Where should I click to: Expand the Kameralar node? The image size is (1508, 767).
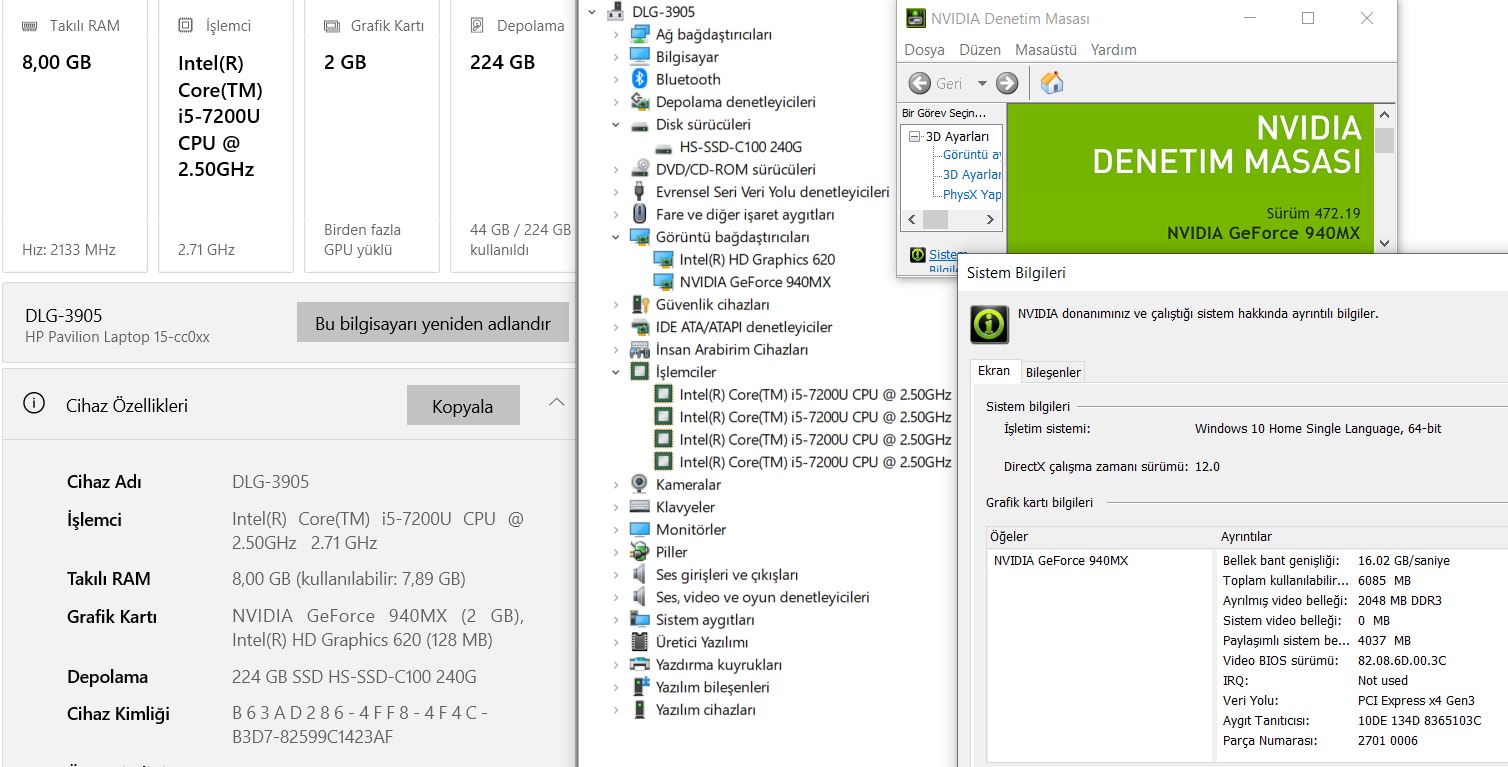616,484
